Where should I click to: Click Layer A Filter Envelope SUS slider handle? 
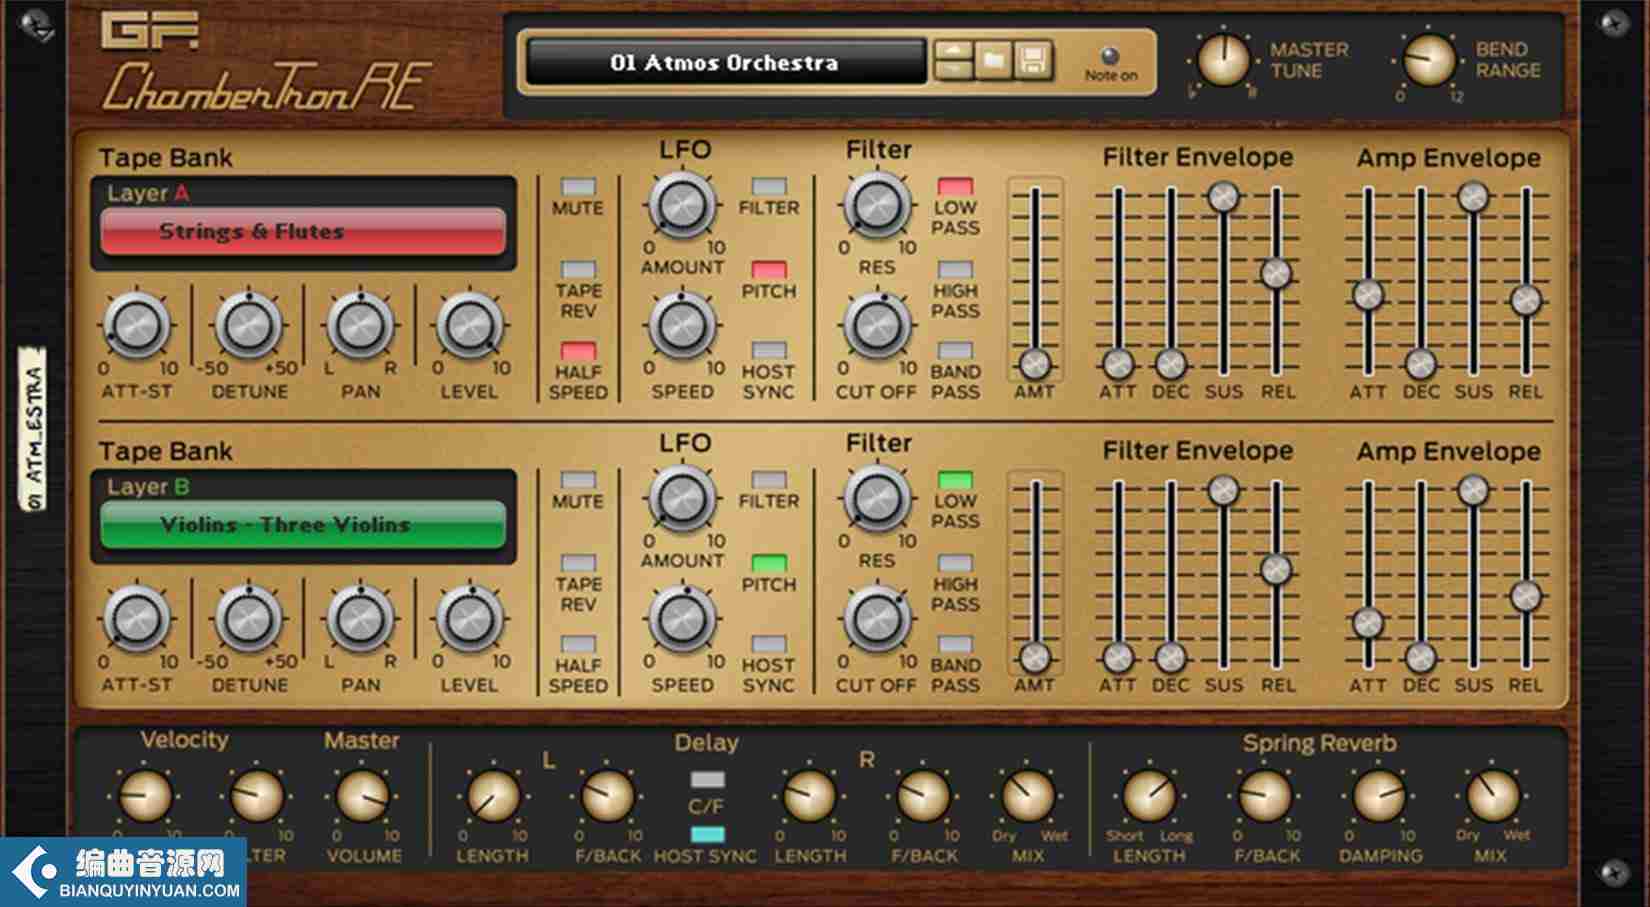[1223, 197]
